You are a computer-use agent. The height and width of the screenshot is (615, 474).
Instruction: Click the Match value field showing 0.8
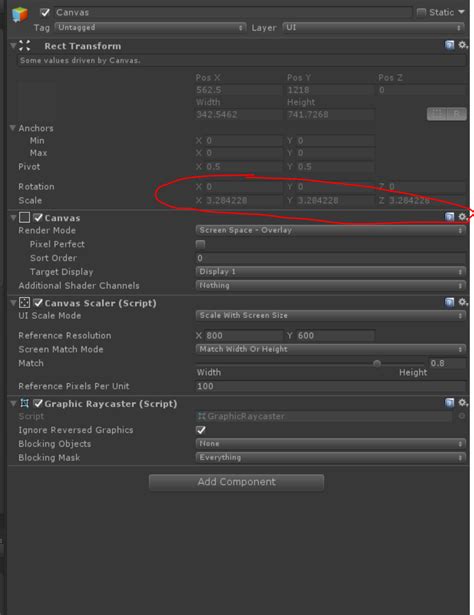click(x=447, y=363)
